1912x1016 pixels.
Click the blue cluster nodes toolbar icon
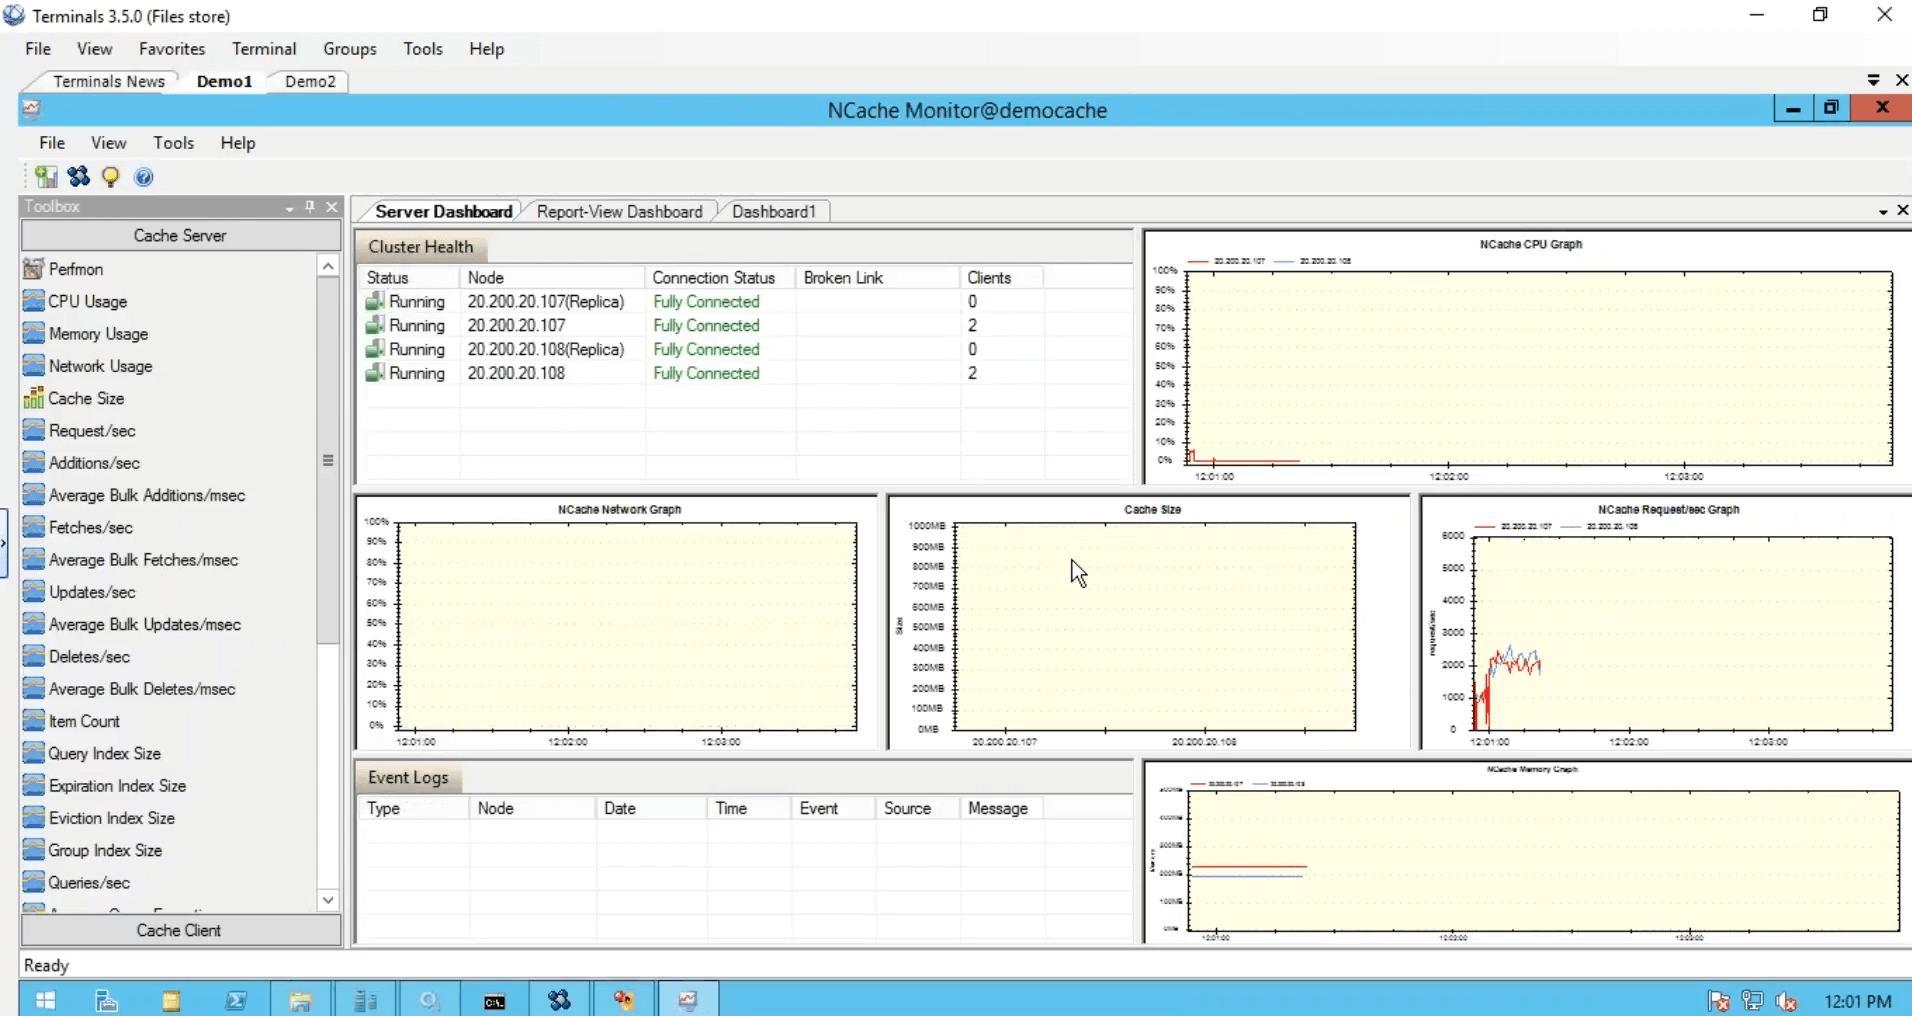pos(79,177)
